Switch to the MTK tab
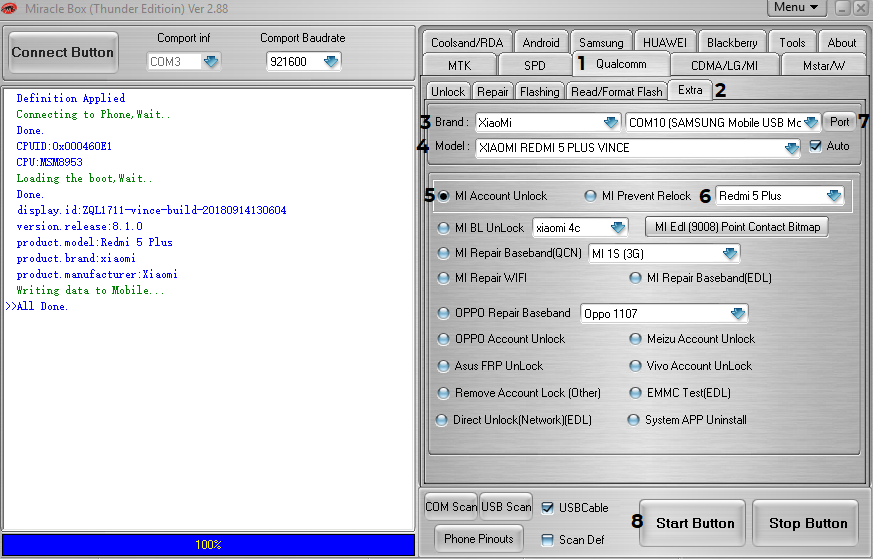Screen dimensions: 873x559 coord(459,66)
